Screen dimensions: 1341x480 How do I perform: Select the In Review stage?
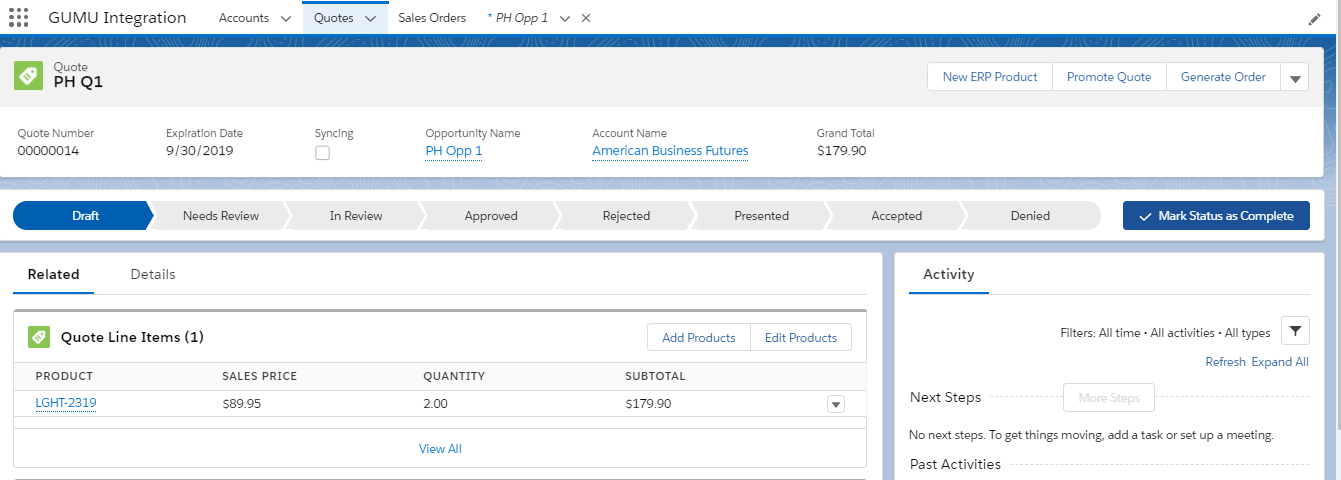click(356, 216)
